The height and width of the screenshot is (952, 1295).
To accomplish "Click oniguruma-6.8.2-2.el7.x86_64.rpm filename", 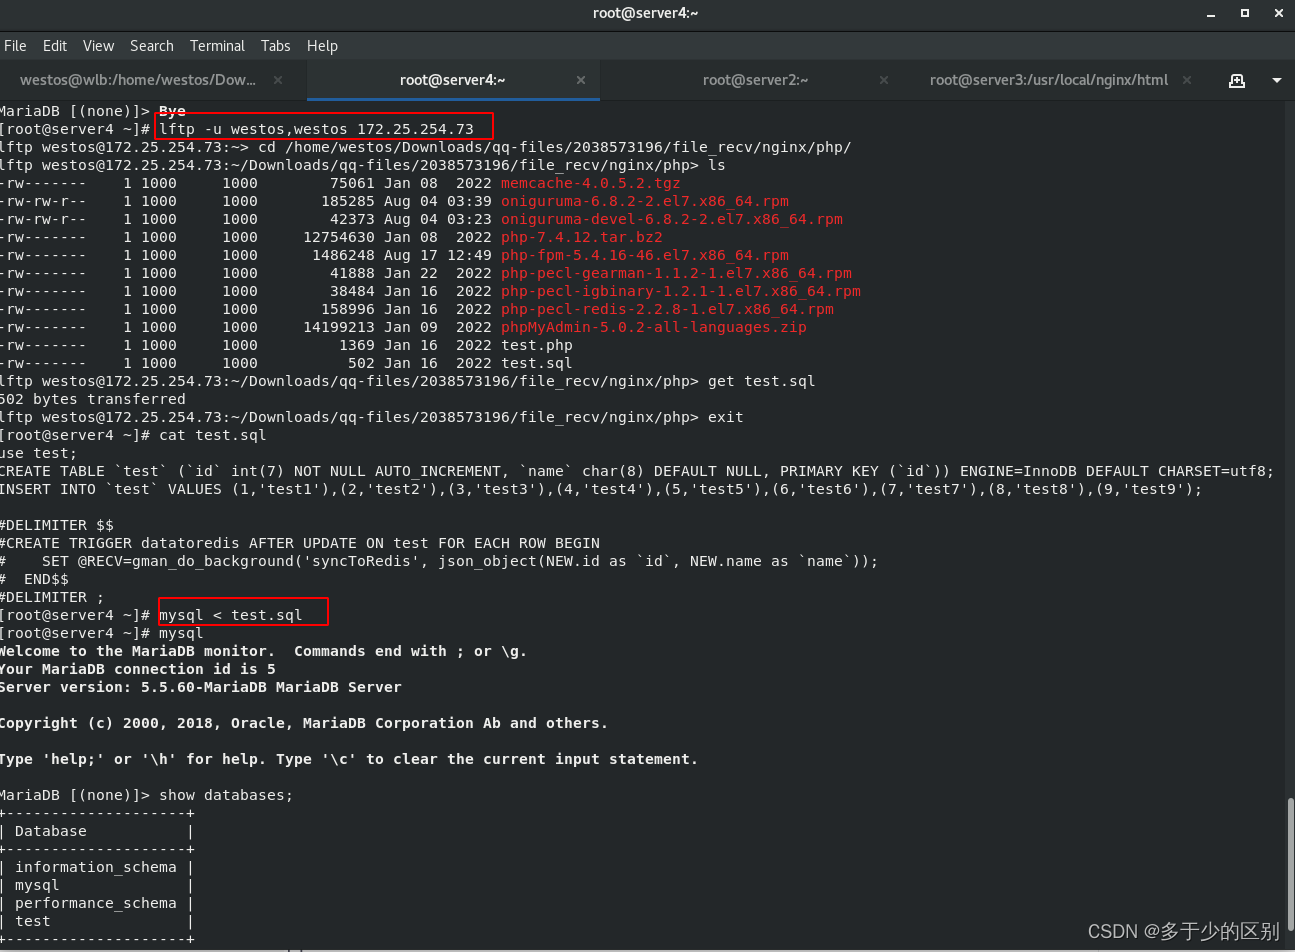I will tap(644, 201).
